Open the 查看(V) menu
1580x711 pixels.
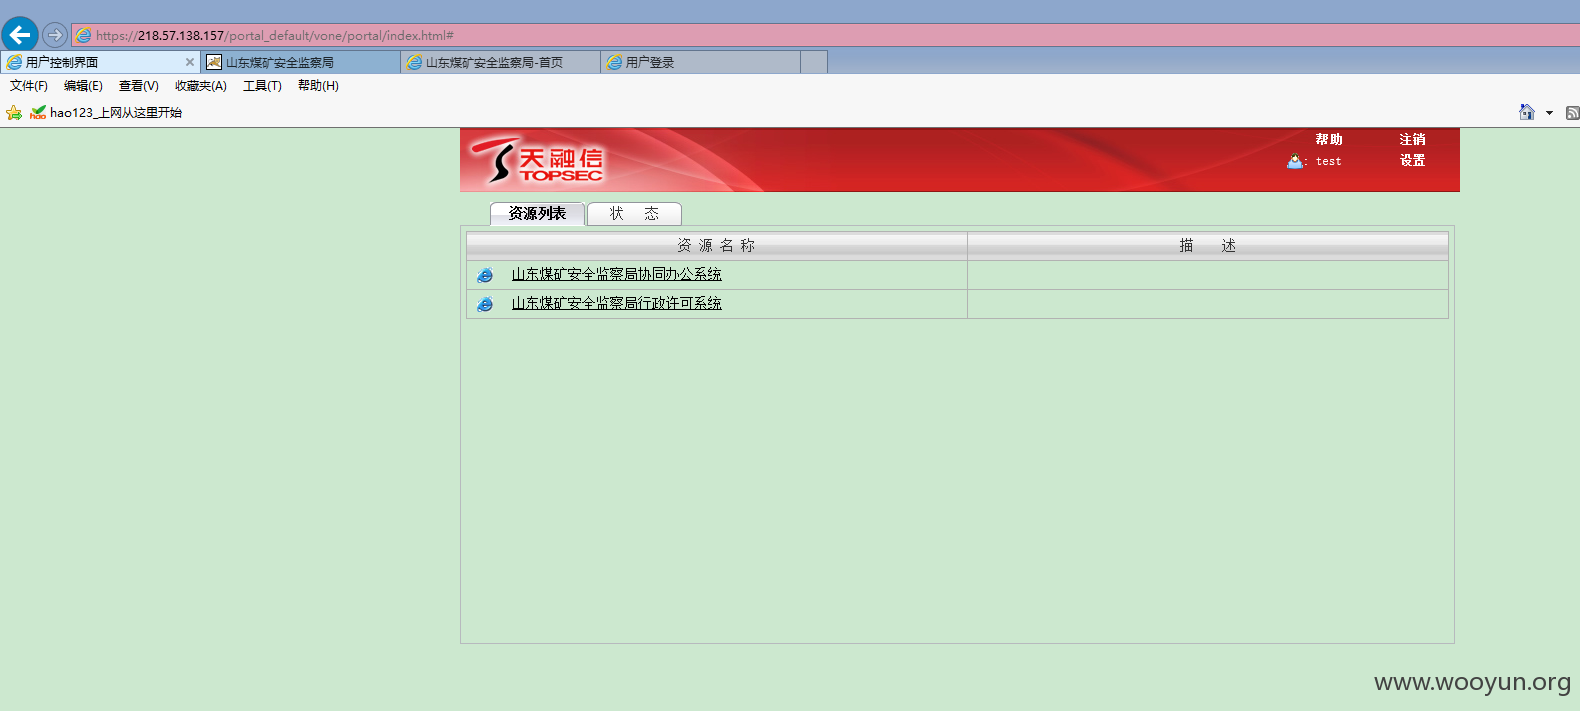(x=139, y=86)
